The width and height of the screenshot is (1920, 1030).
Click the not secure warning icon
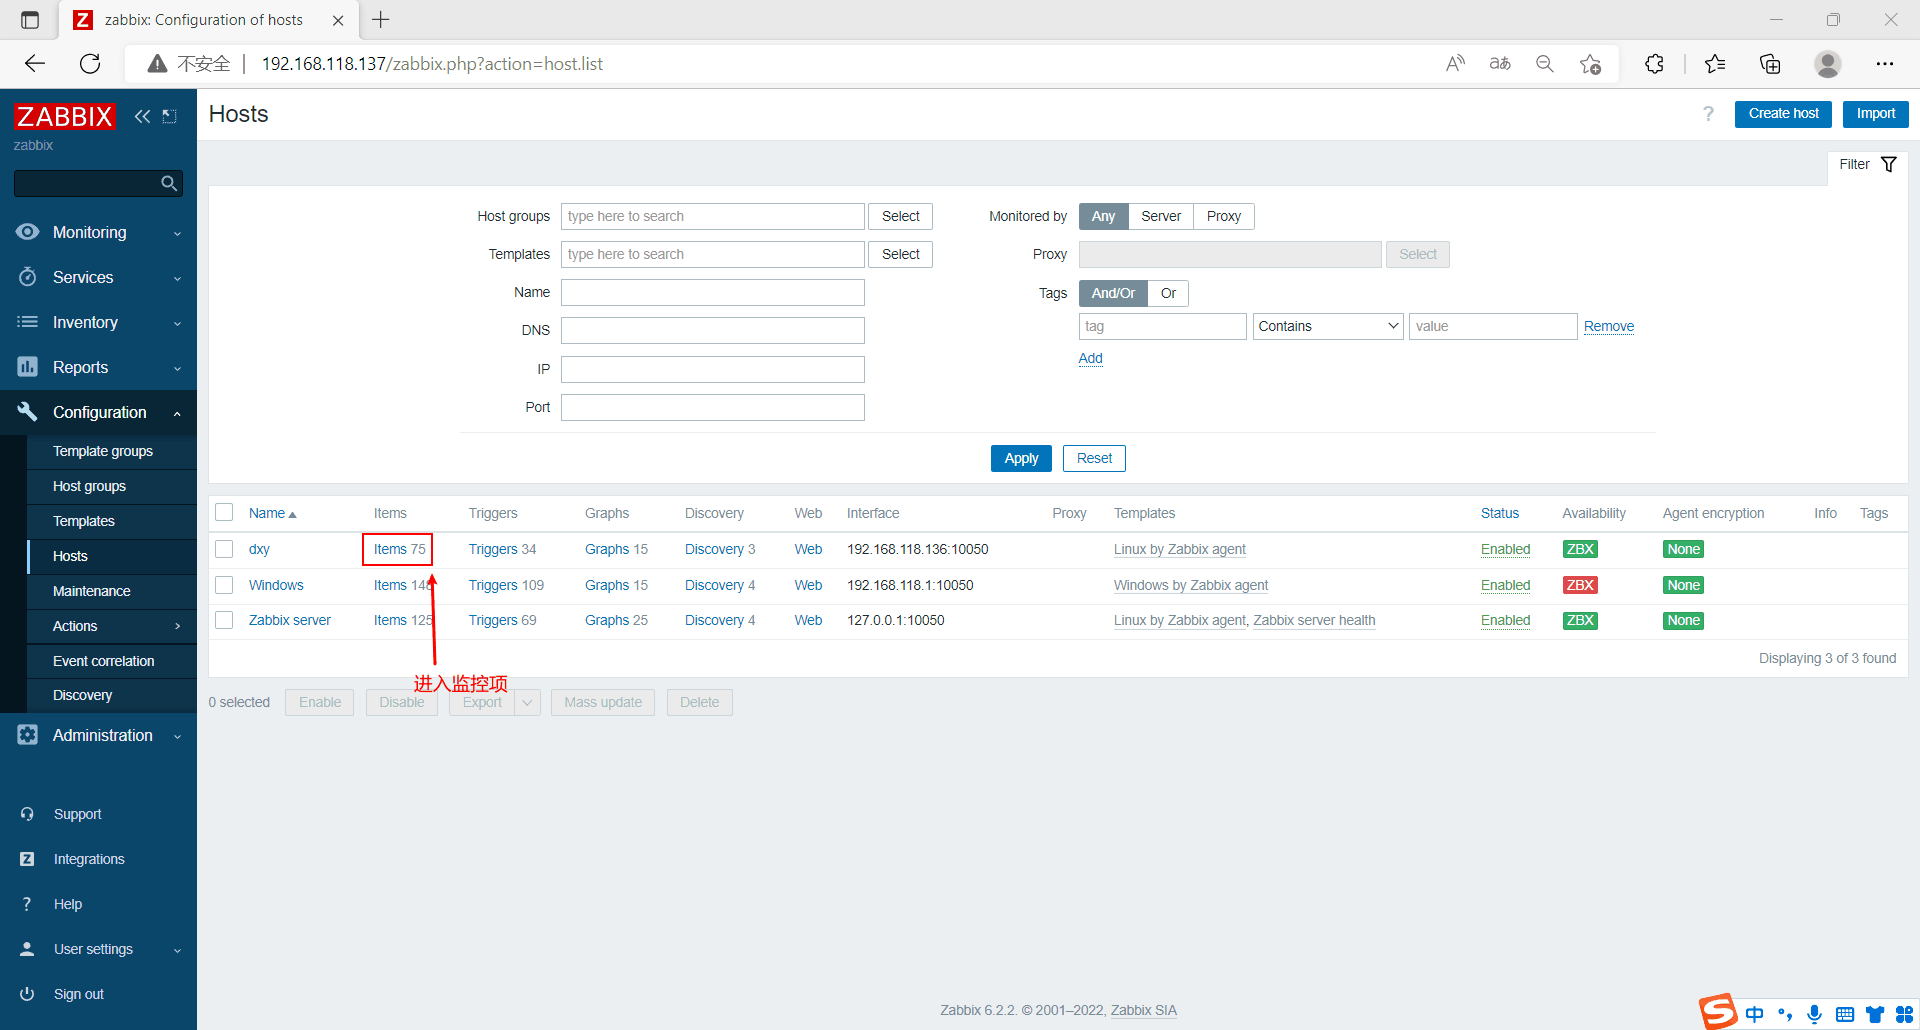click(157, 64)
